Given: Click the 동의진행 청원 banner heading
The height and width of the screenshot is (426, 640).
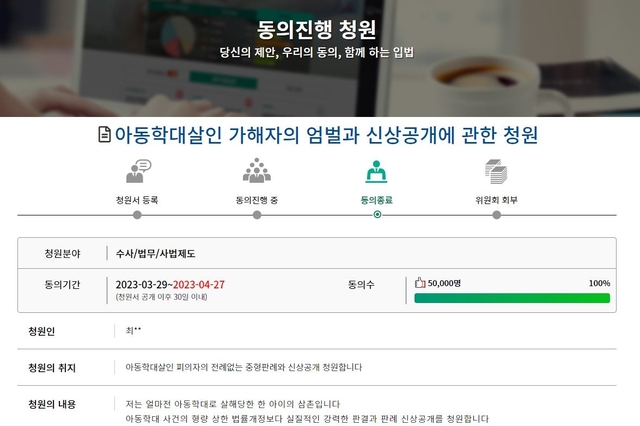Looking at the screenshot, I should [320, 28].
